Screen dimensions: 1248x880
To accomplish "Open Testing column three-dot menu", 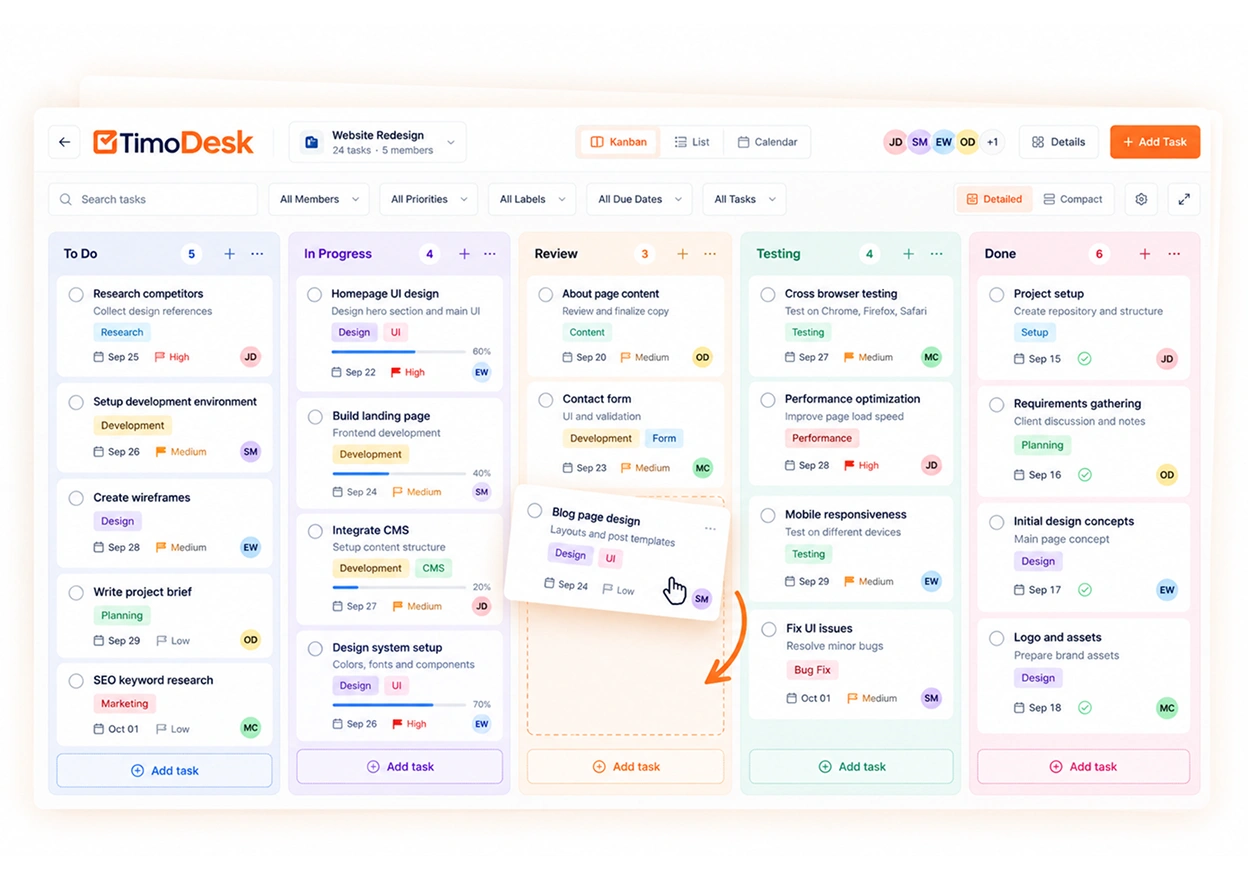I will (x=937, y=254).
